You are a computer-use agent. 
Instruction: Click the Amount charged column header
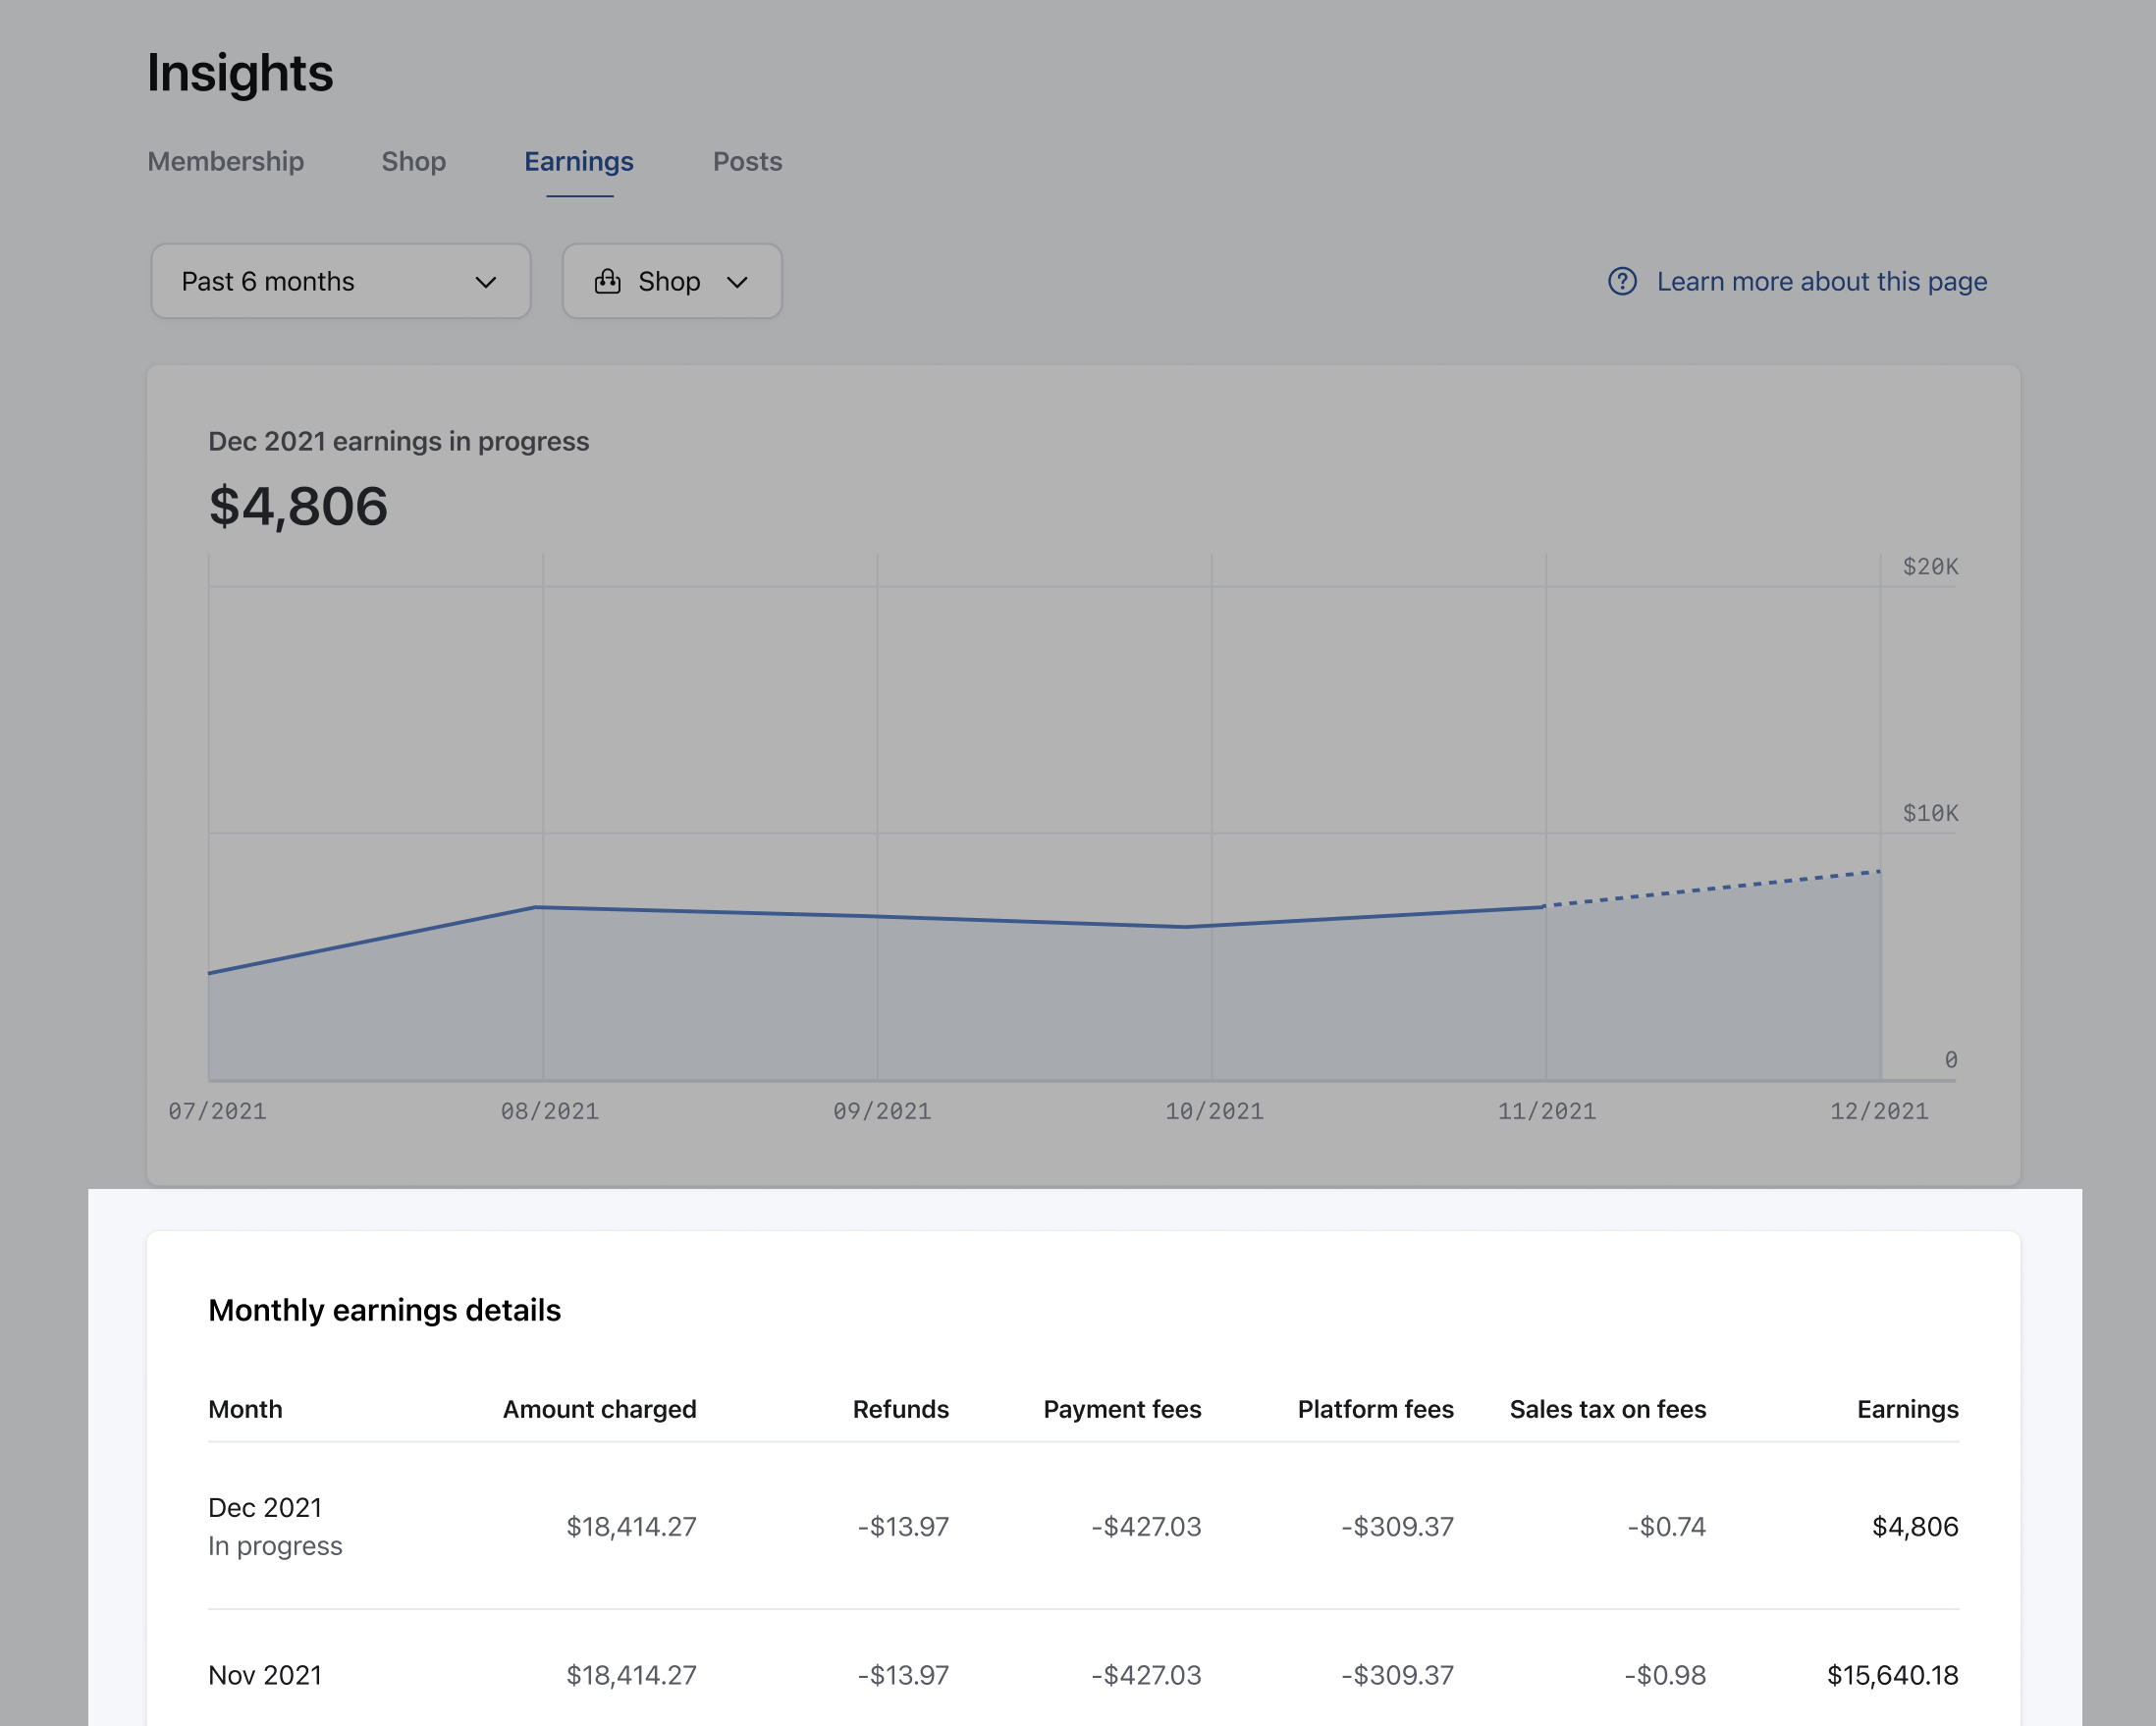coord(599,1409)
